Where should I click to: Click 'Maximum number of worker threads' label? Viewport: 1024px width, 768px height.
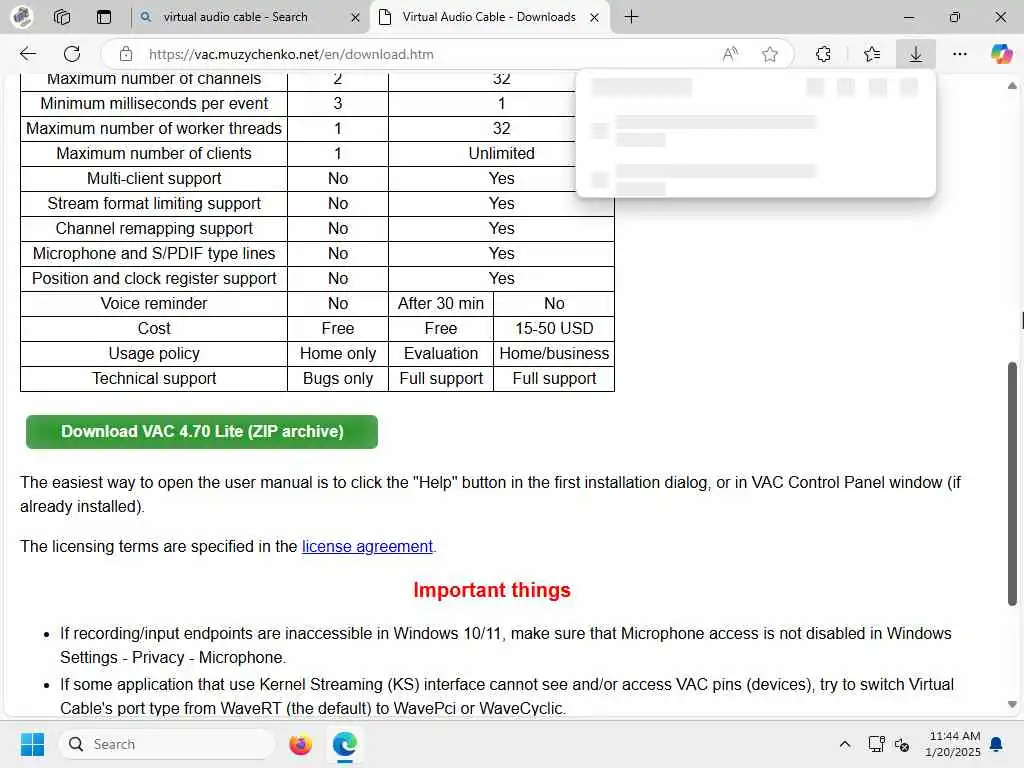coord(153,129)
